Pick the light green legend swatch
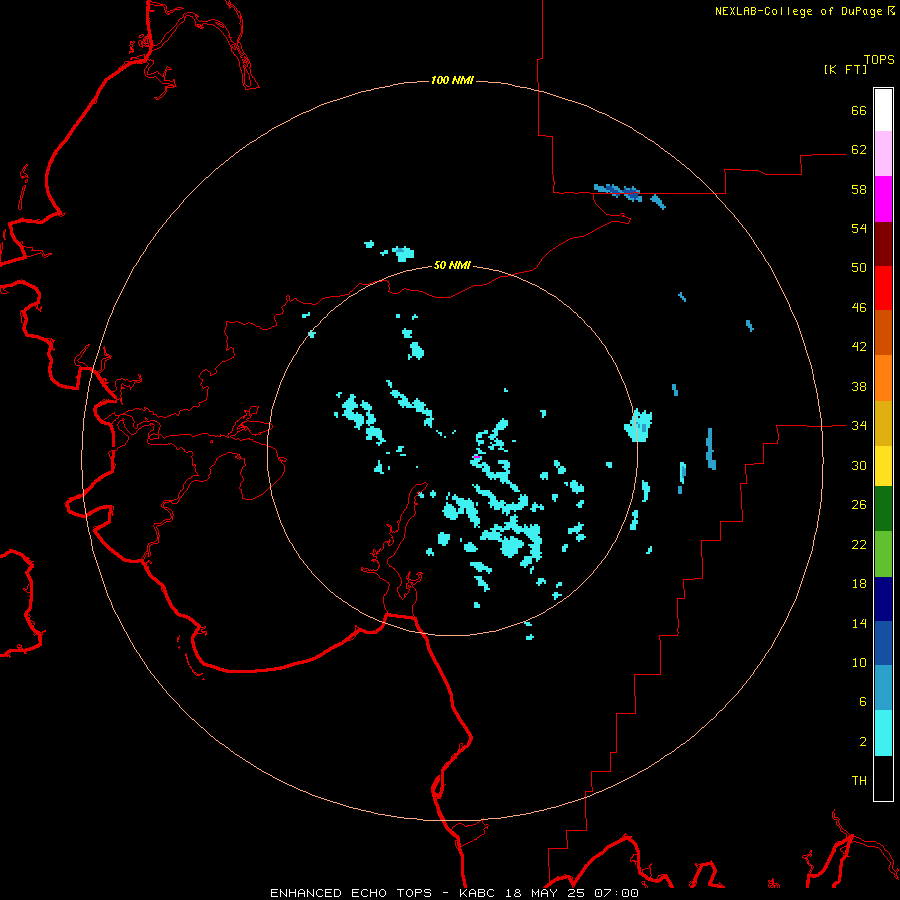Image resolution: width=900 pixels, height=900 pixels. tap(883, 554)
